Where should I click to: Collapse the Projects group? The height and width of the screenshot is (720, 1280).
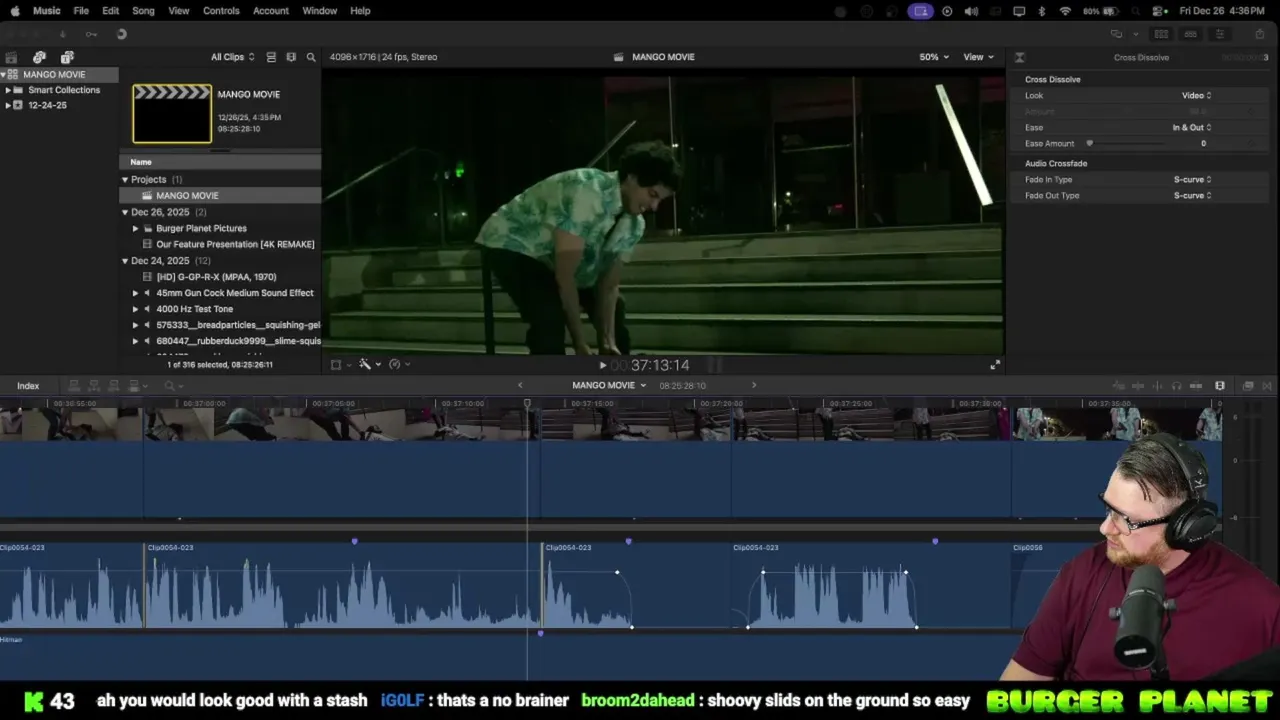125,180
